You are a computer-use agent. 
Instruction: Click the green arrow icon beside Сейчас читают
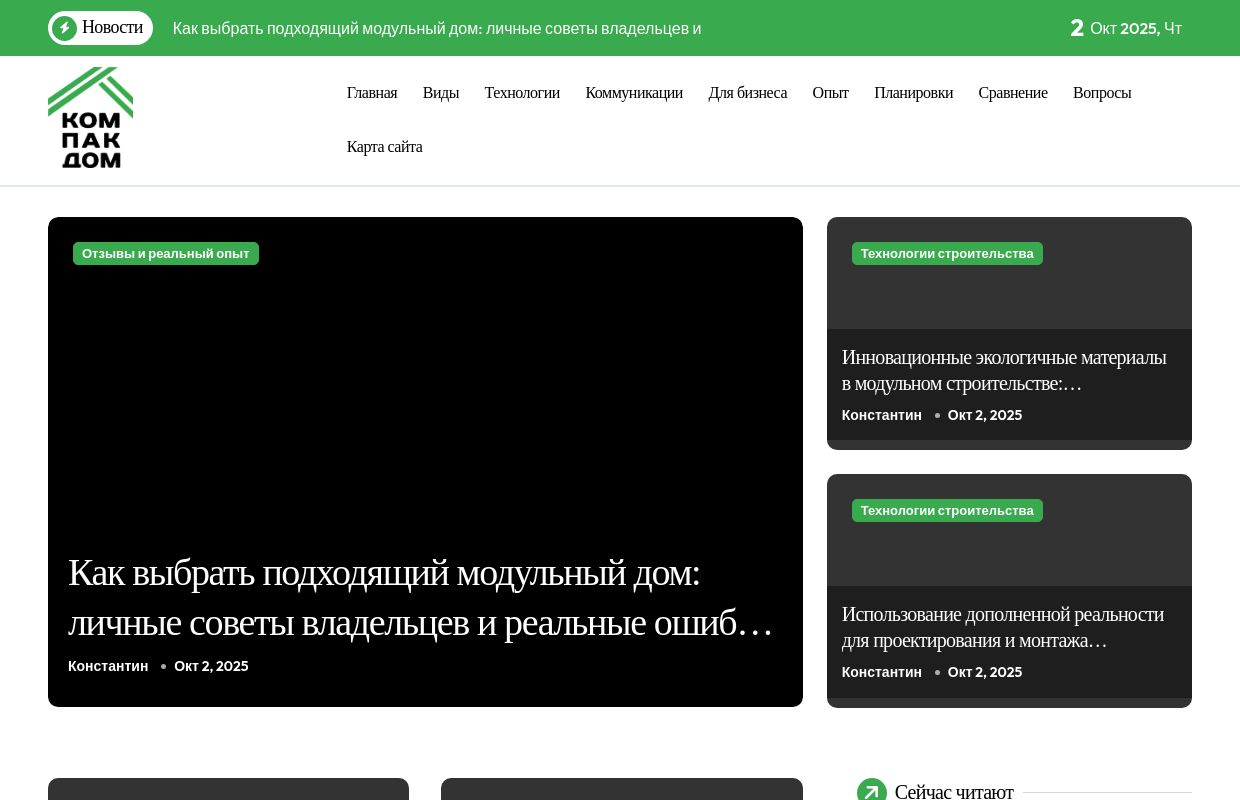click(871, 791)
